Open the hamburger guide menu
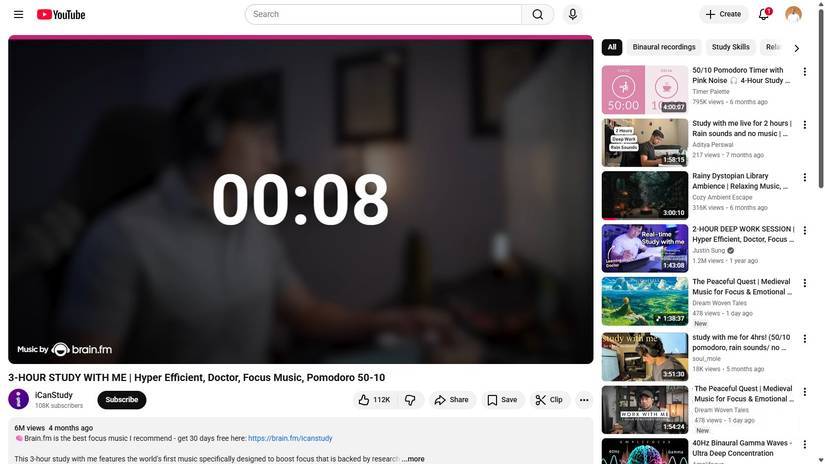 pyautogui.click(x=18, y=14)
